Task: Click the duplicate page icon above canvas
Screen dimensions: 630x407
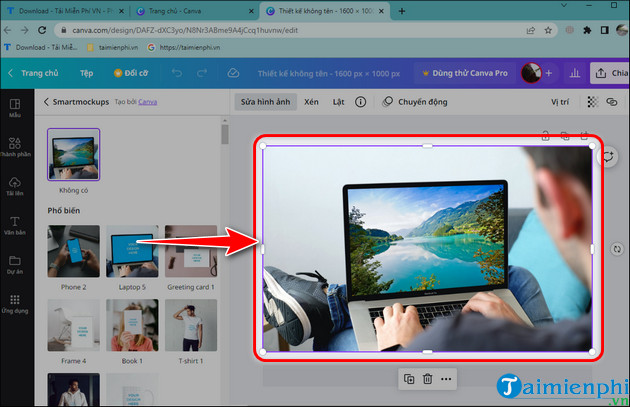Action: [x=565, y=136]
